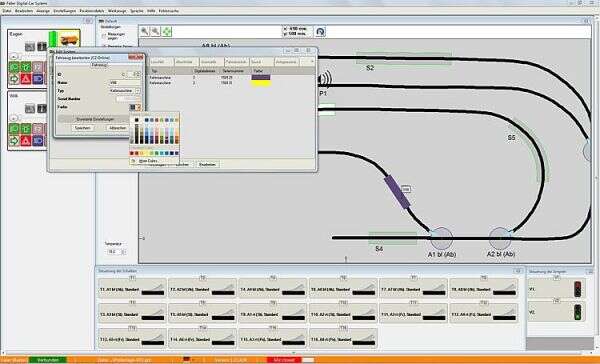
Task: Toggle Willi's blue headlight icon
Action: pyautogui.click(x=38, y=140)
